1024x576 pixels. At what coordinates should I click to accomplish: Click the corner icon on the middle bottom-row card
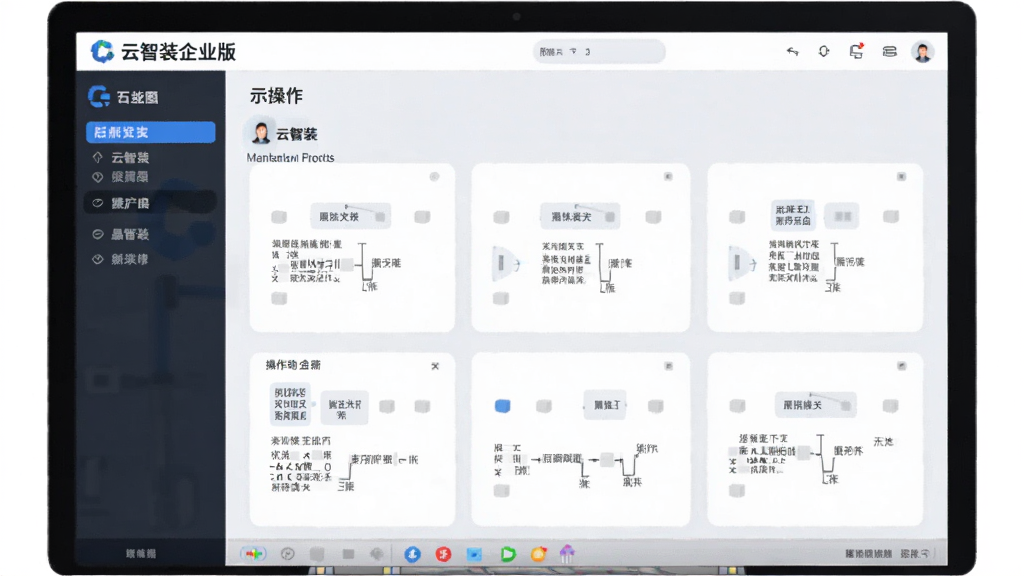tap(668, 366)
